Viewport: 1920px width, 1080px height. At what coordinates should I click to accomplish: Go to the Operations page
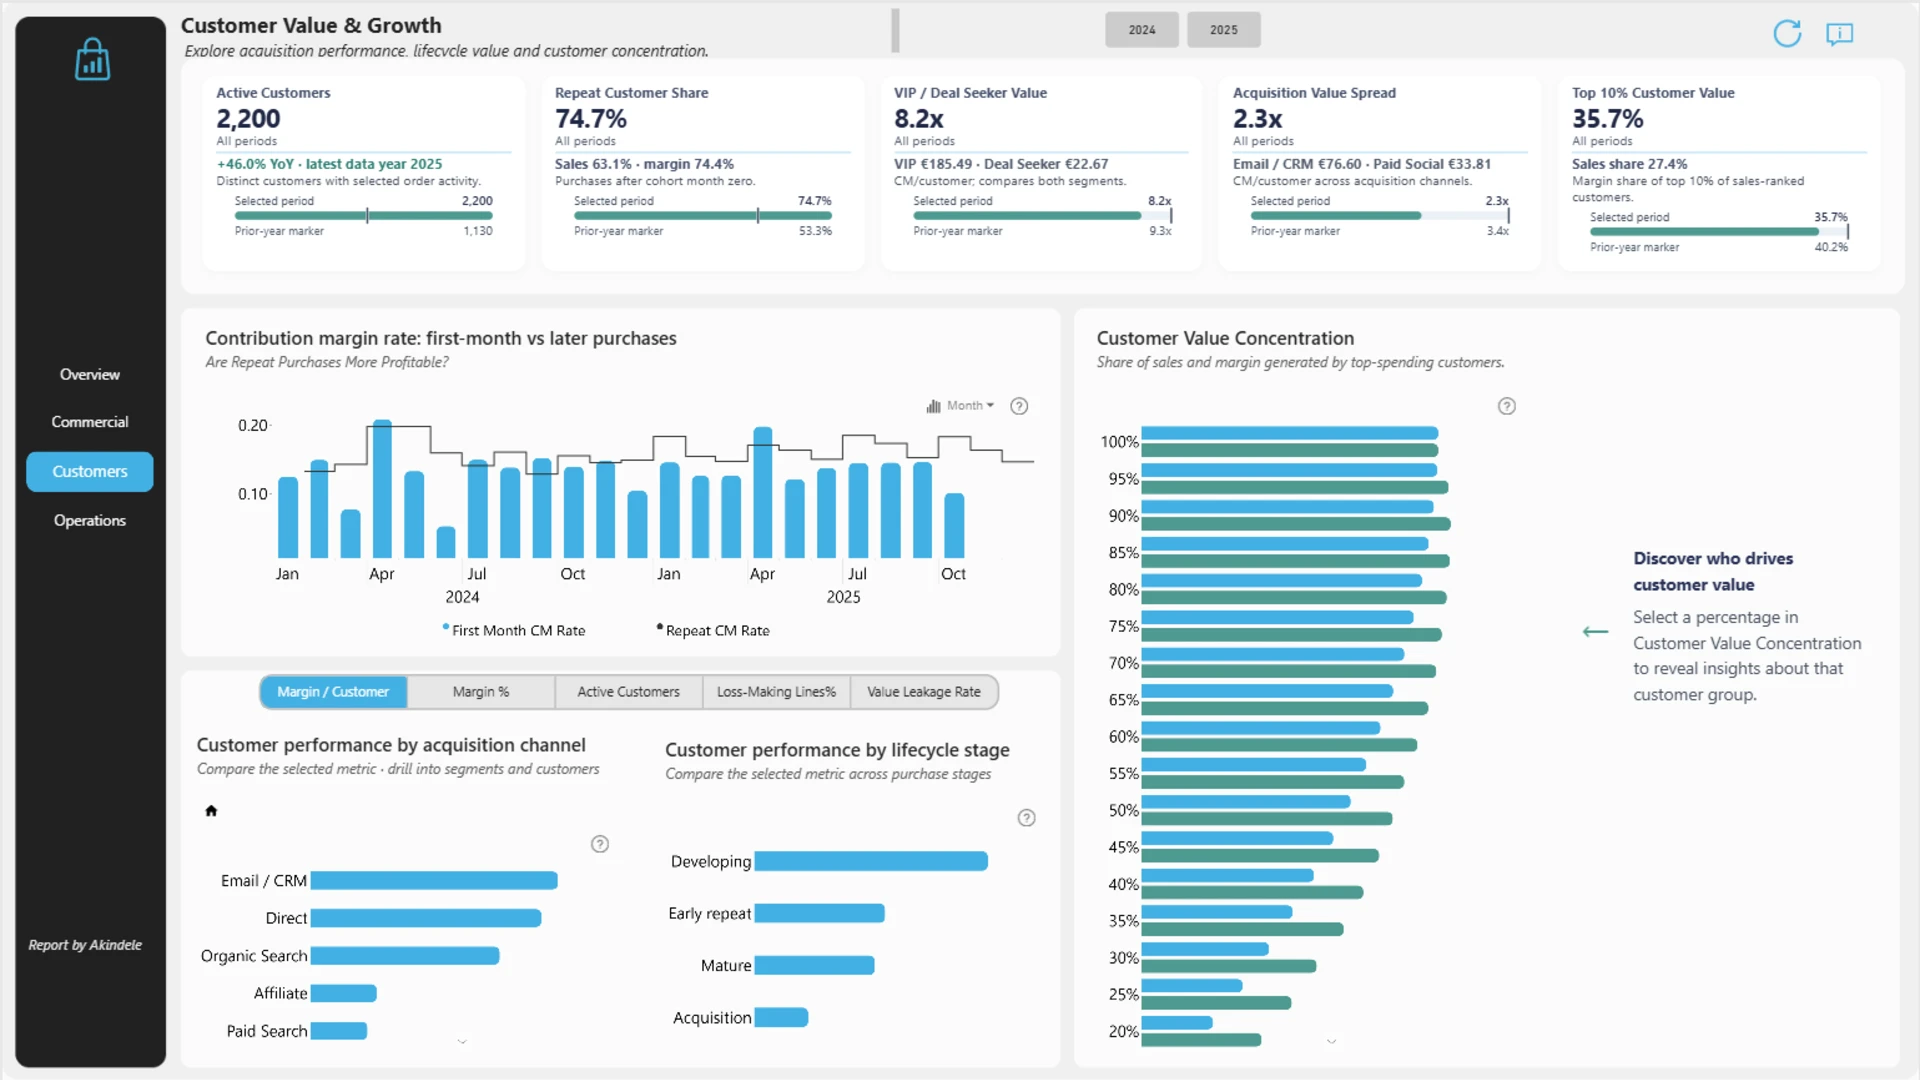(x=90, y=520)
